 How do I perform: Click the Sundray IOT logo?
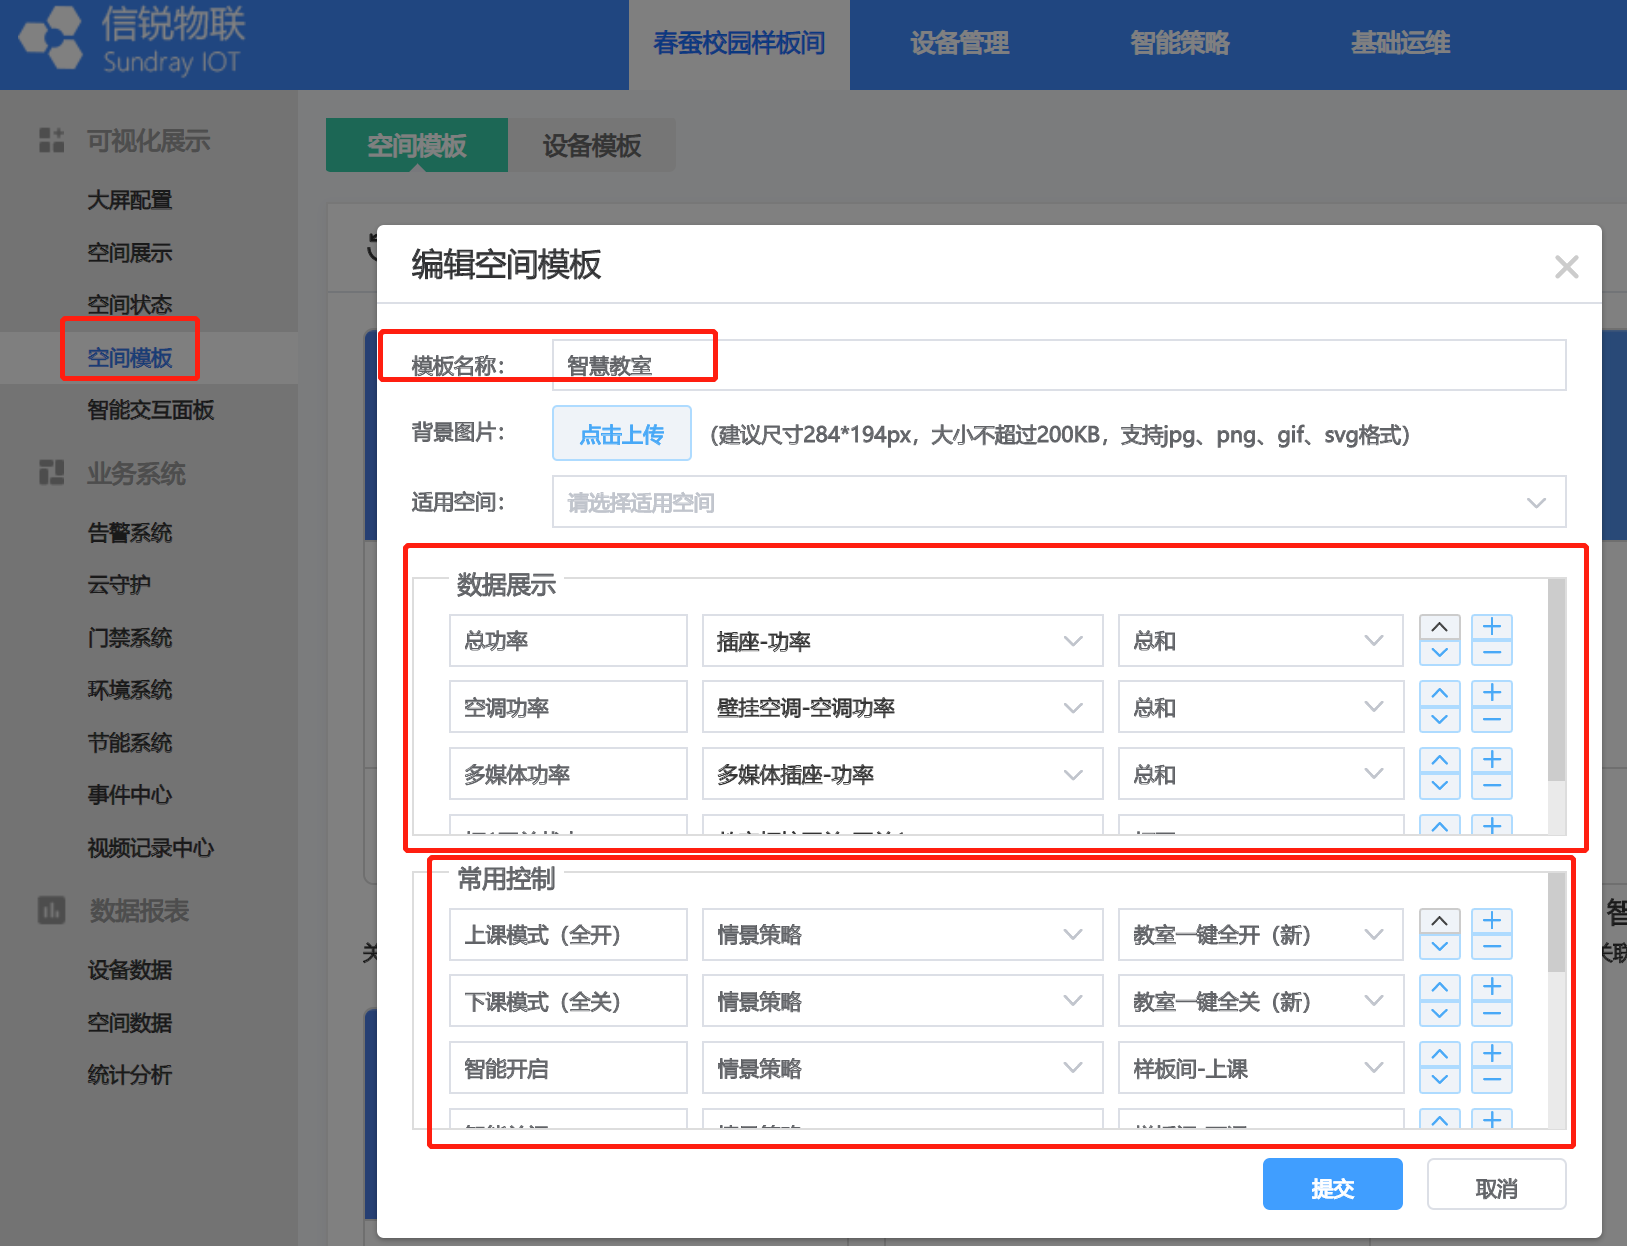[132, 40]
